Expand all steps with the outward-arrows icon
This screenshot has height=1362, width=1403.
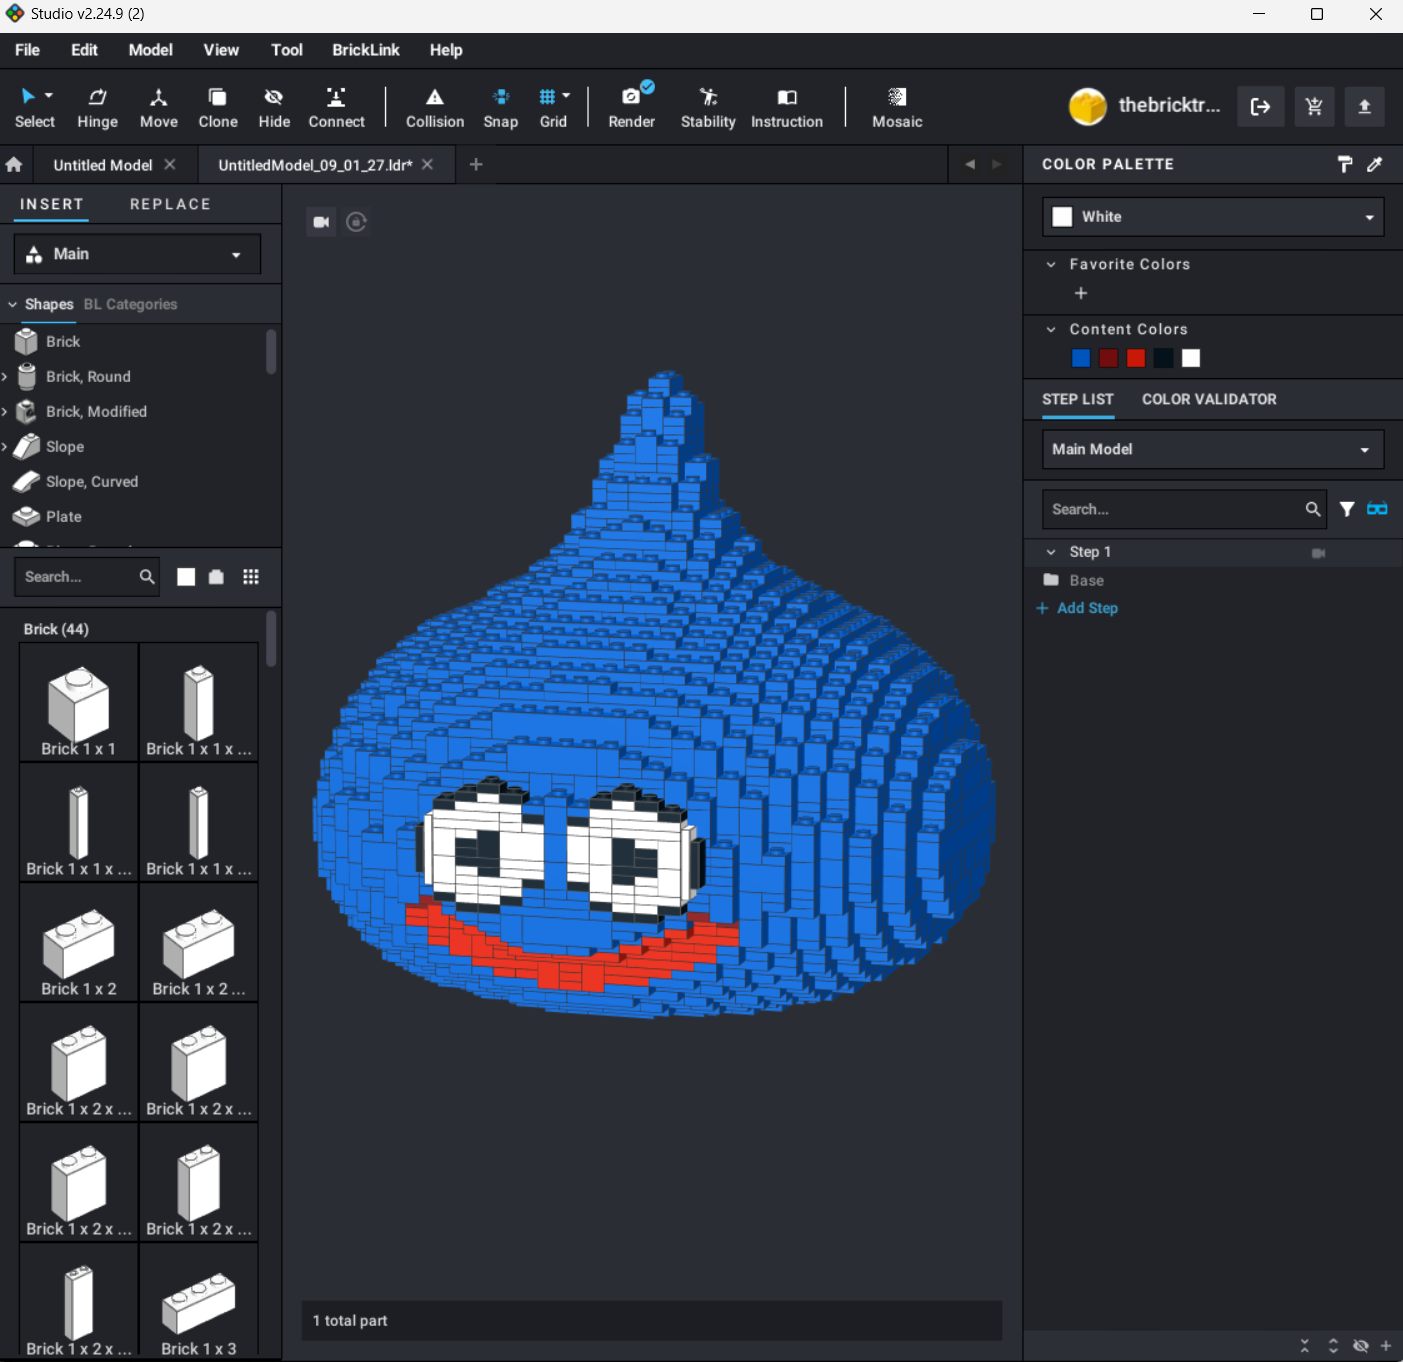tap(1333, 1346)
